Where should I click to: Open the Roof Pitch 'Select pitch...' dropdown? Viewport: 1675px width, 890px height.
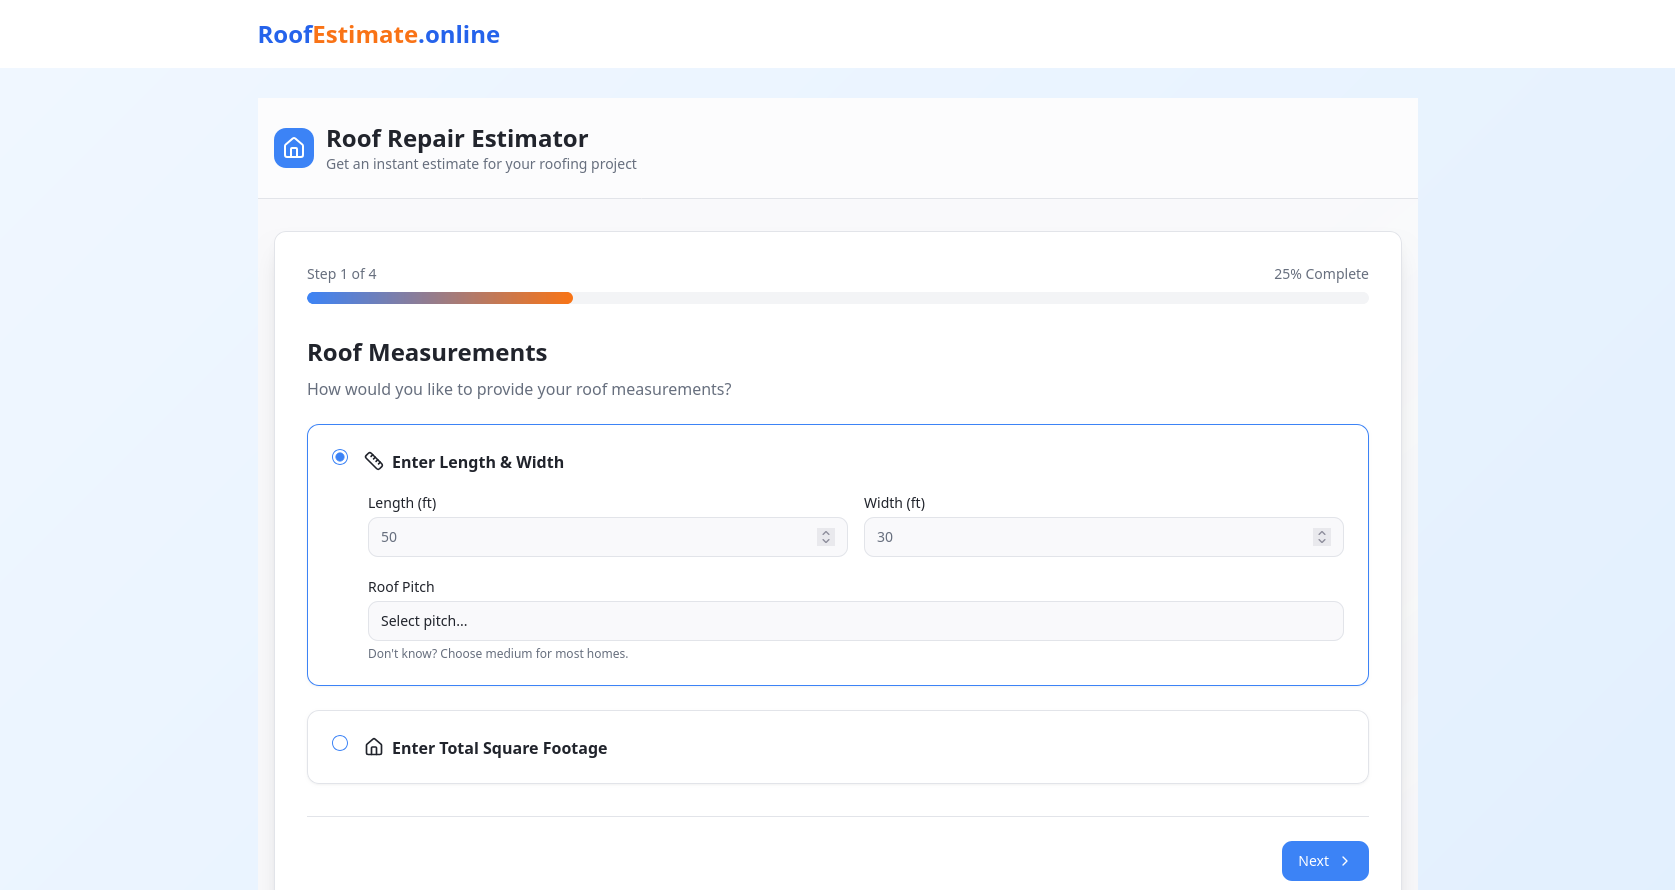(x=855, y=621)
